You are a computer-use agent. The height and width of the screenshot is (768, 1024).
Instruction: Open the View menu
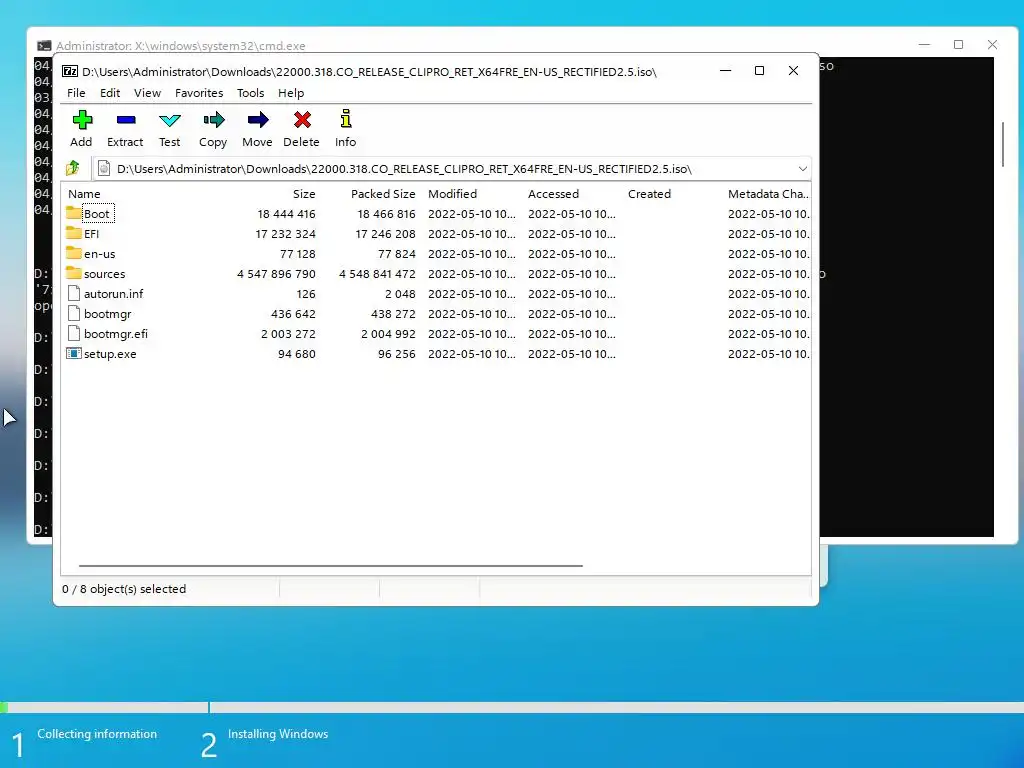(148, 93)
